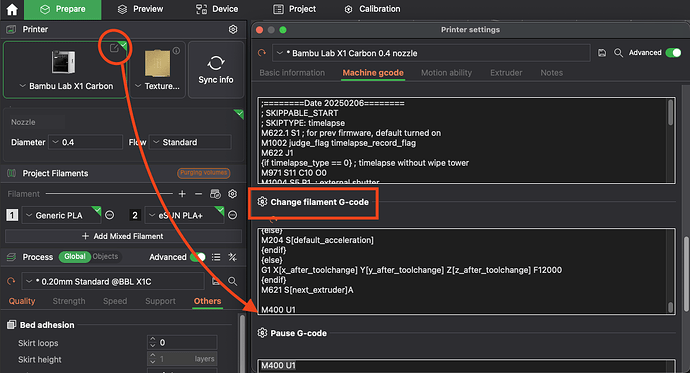Go to the home screen icon
Viewport: 690px width, 373px height.
tap(12, 9)
